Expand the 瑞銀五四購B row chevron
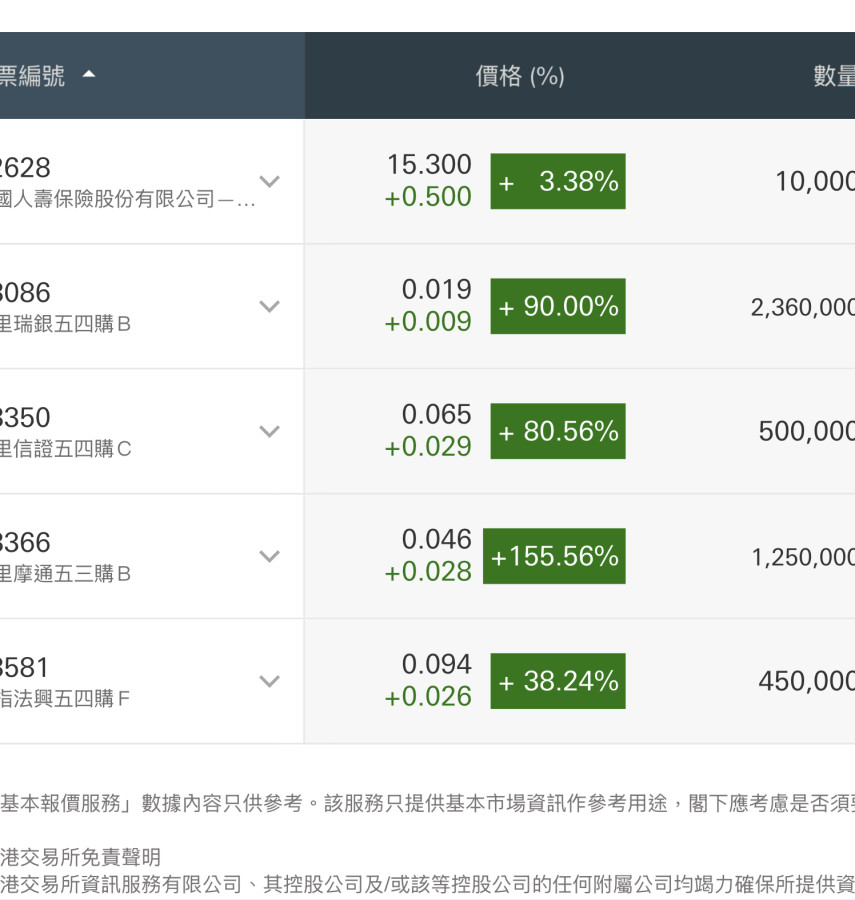855x900 pixels. (x=269, y=306)
